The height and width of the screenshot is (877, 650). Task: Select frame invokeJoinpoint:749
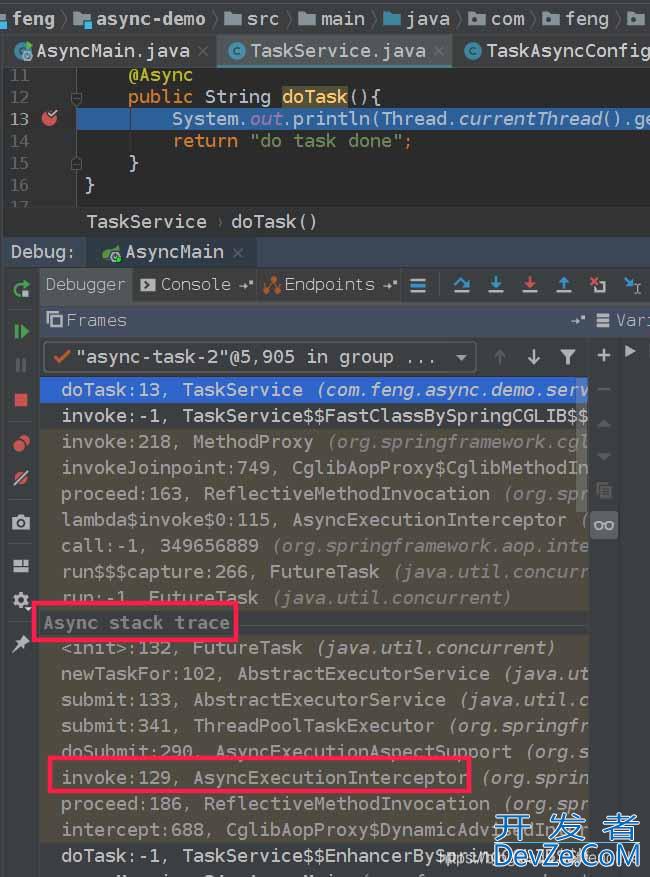314,468
